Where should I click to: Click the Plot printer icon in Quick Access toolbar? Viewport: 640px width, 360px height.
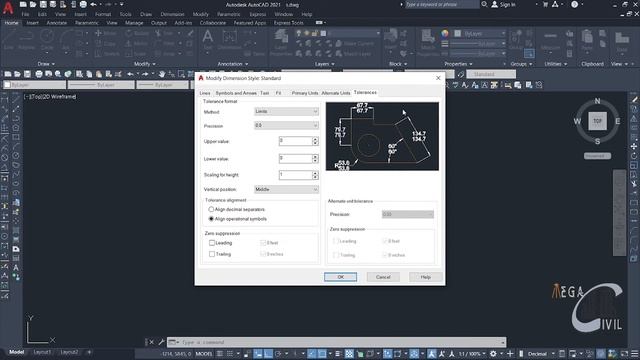coord(83,4)
